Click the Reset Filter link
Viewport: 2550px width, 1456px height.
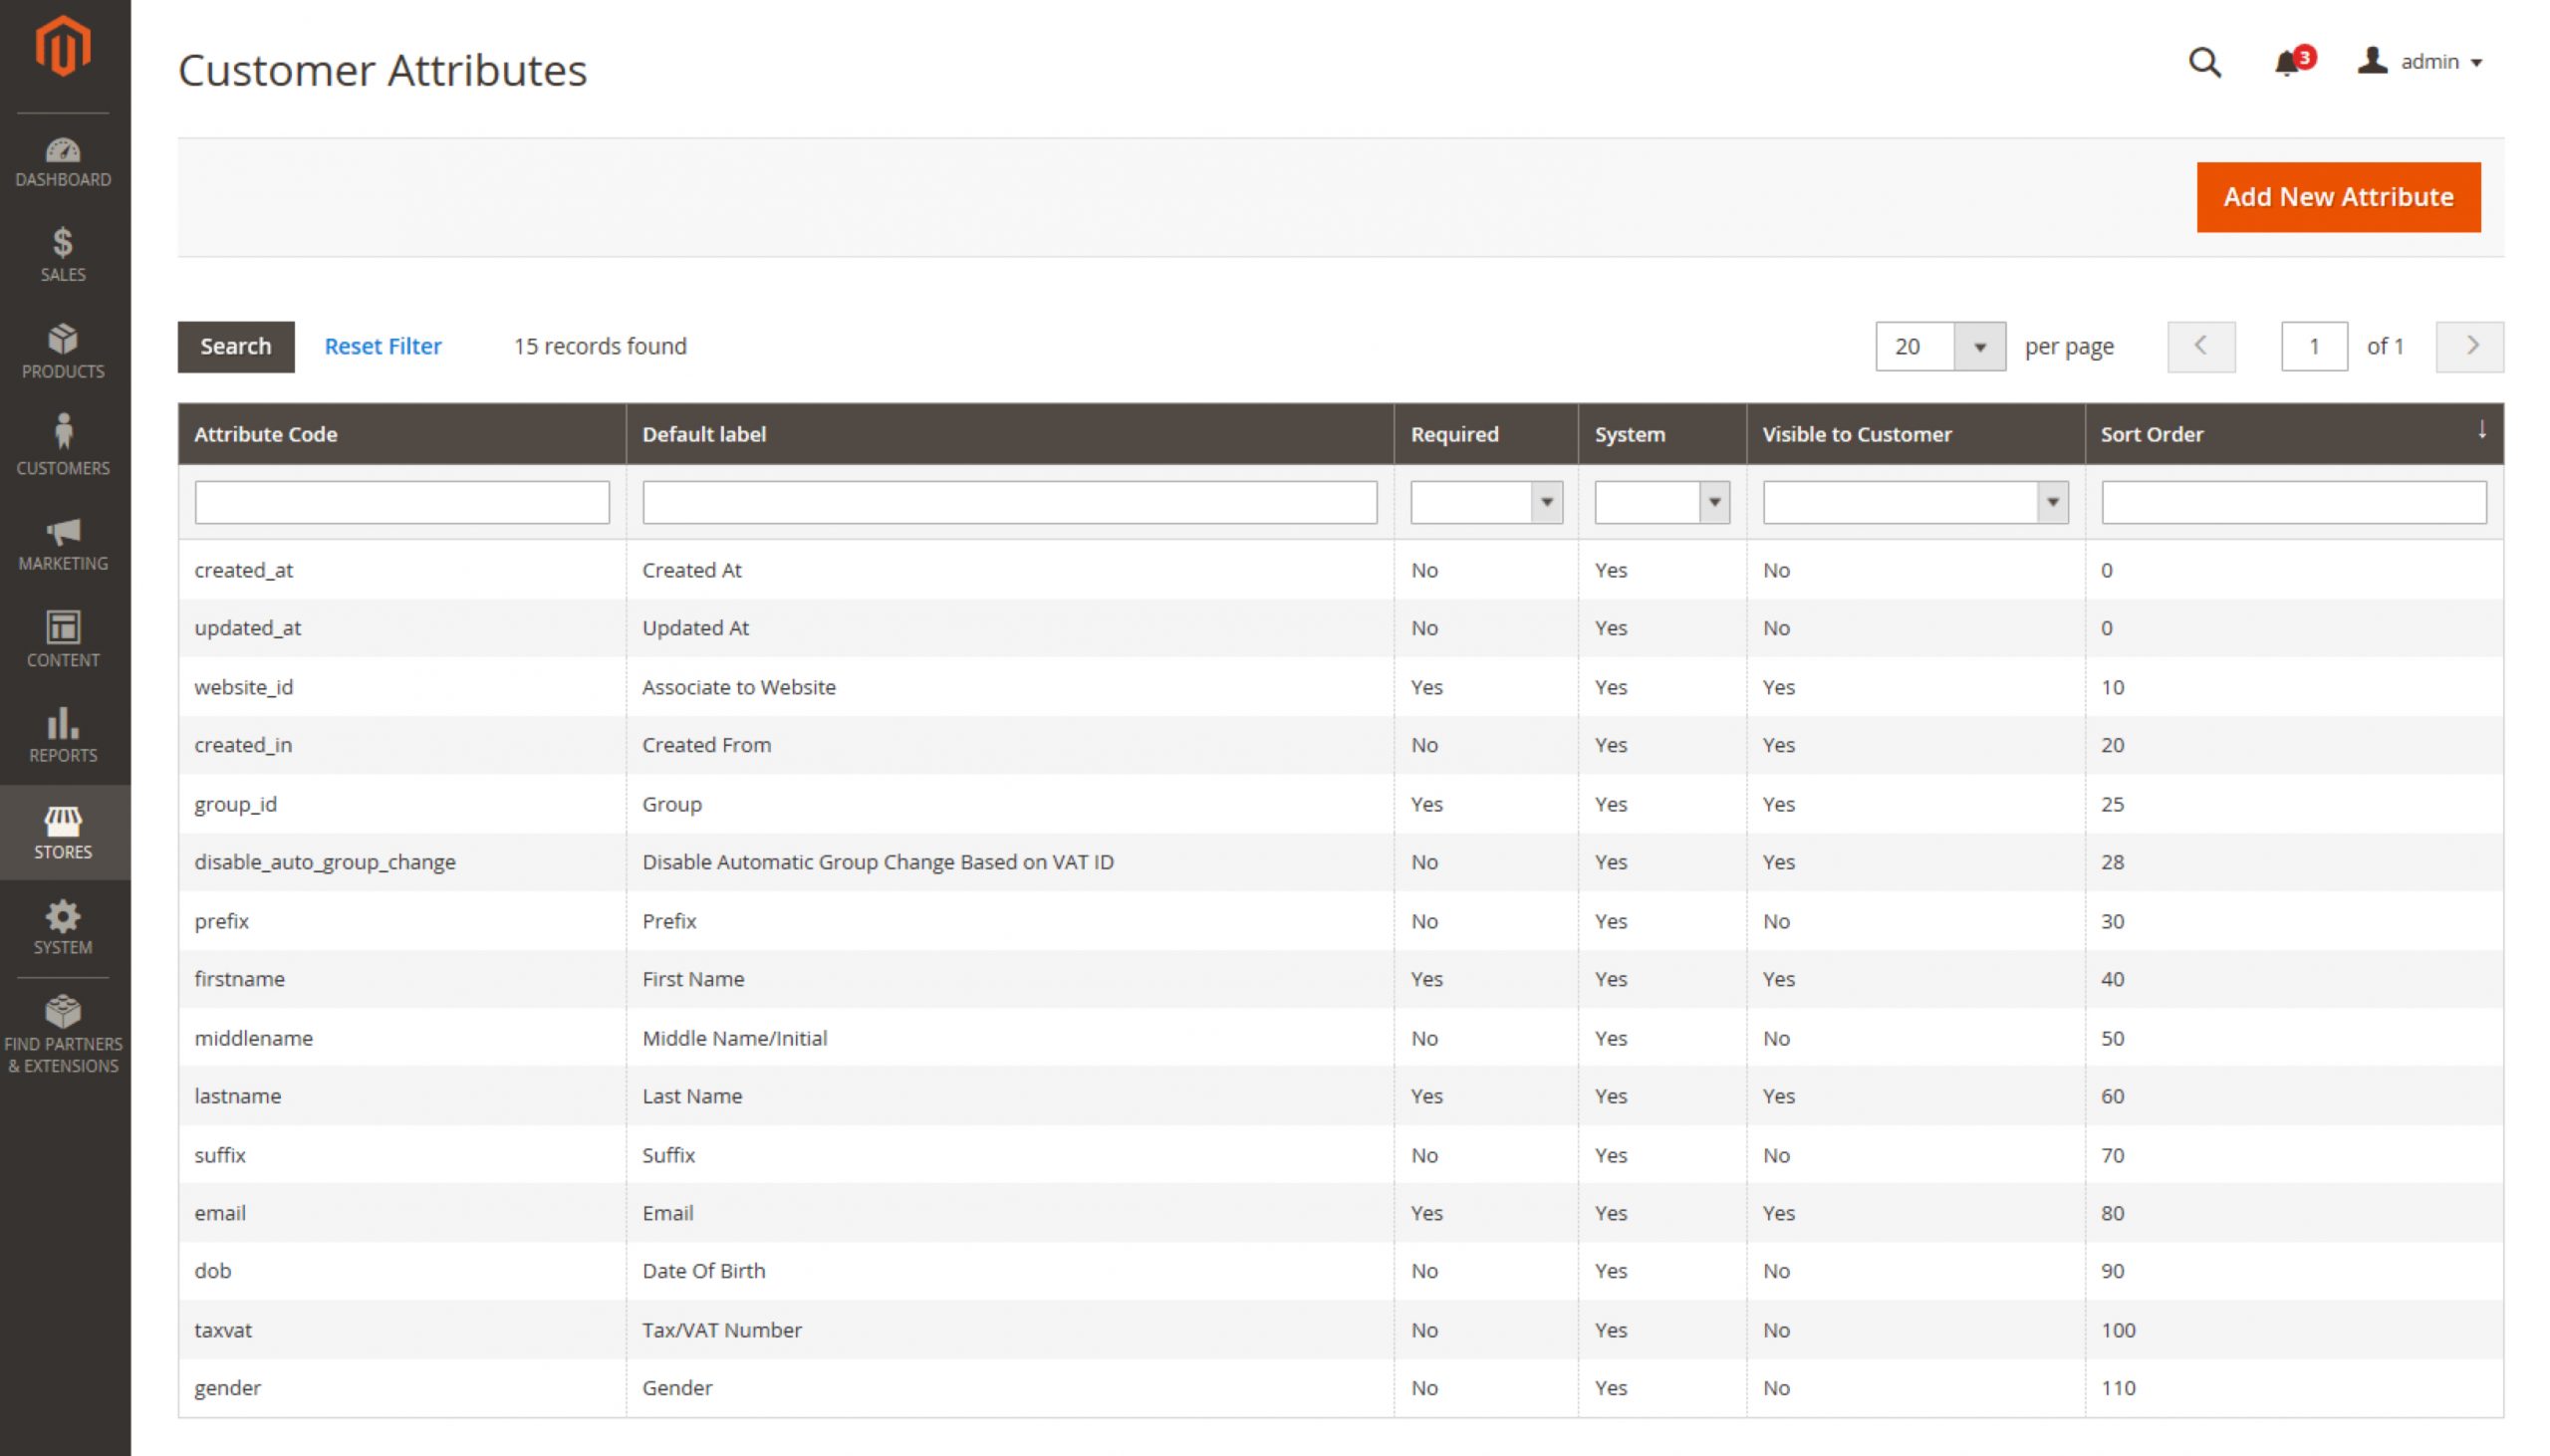click(x=382, y=345)
